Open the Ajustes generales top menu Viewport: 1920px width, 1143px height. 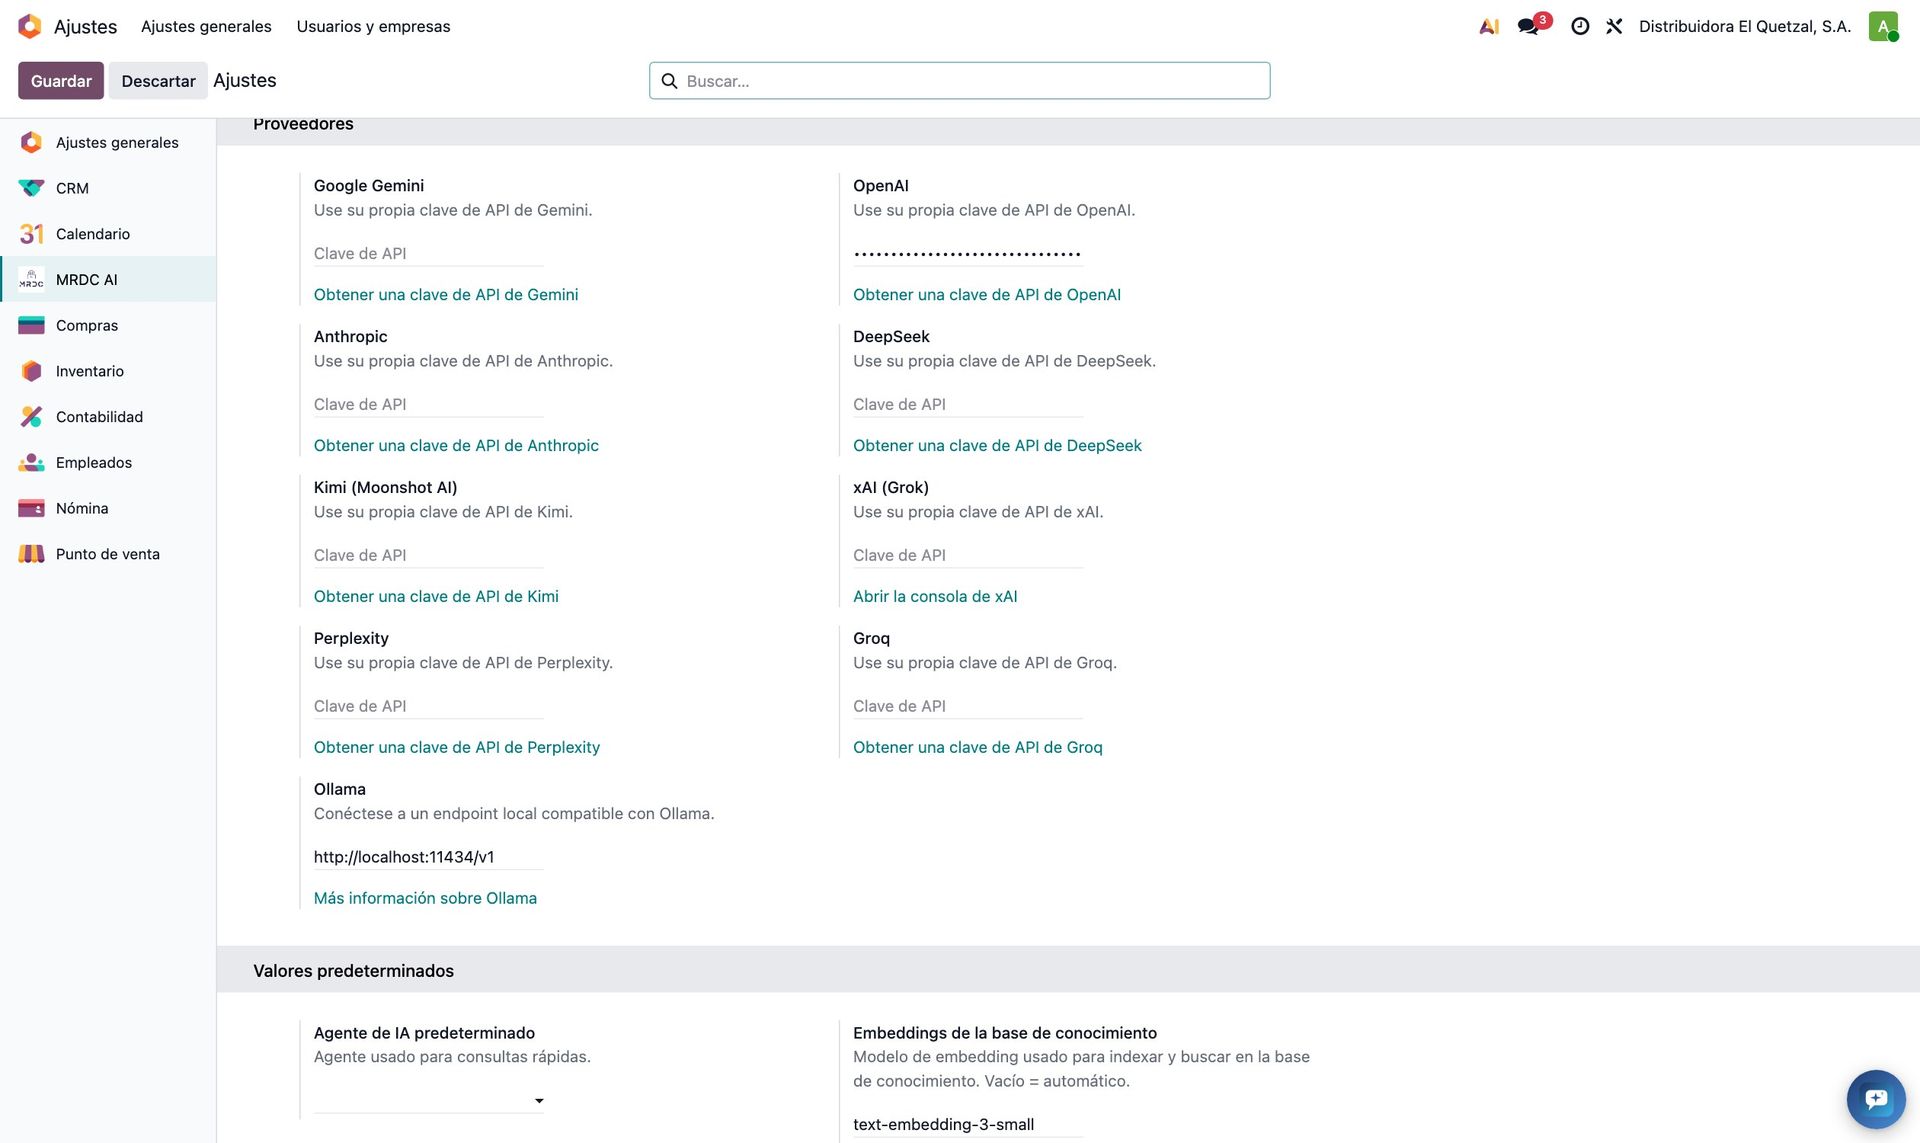[x=206, y=26]
